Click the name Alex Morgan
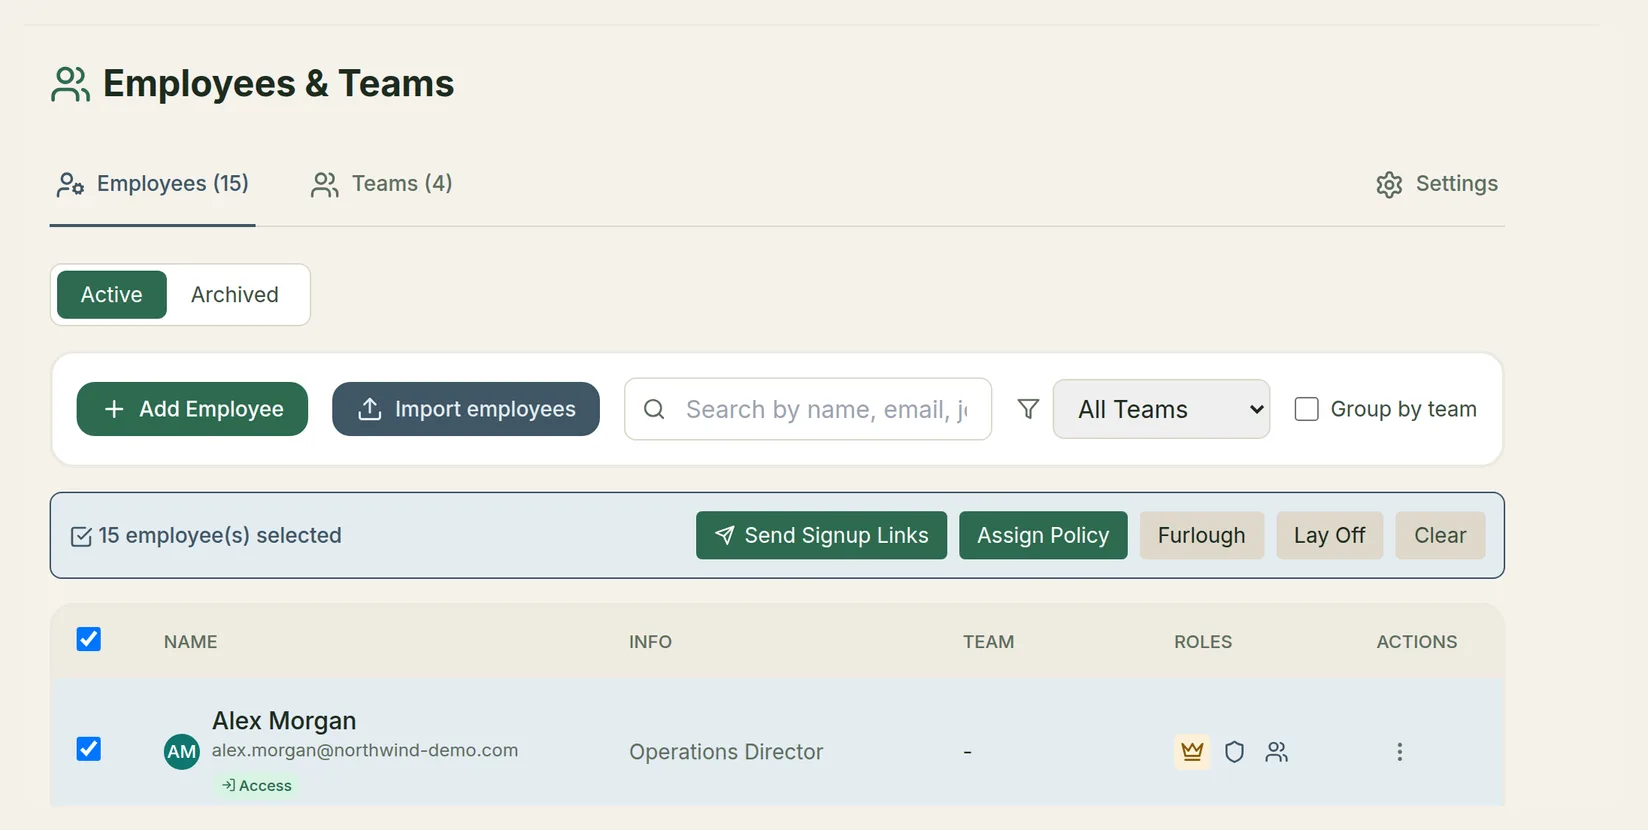Screen dimensions: 1648x830 [284, 720]
